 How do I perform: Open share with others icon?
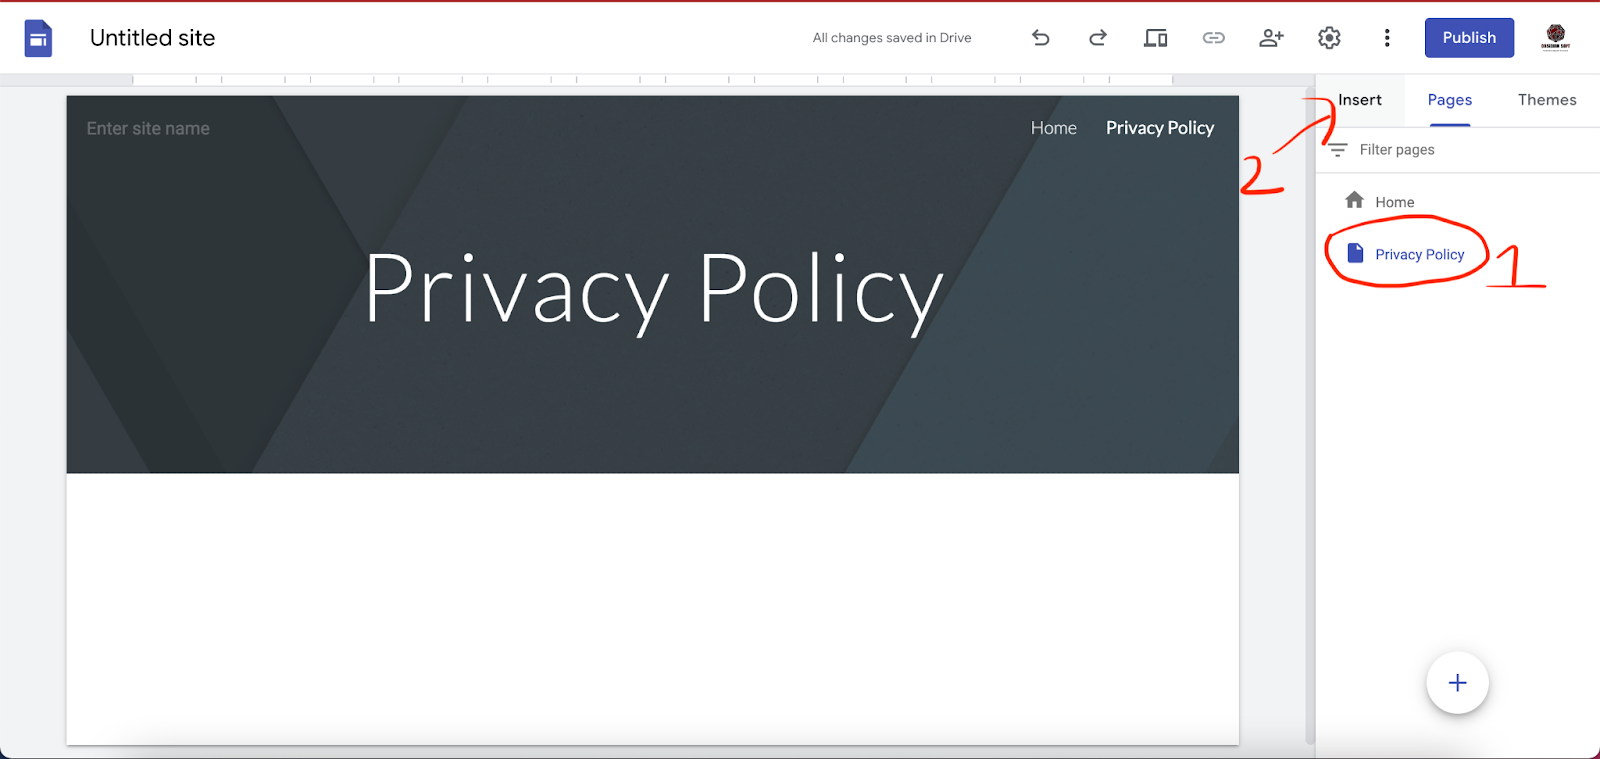[1271, 38]
